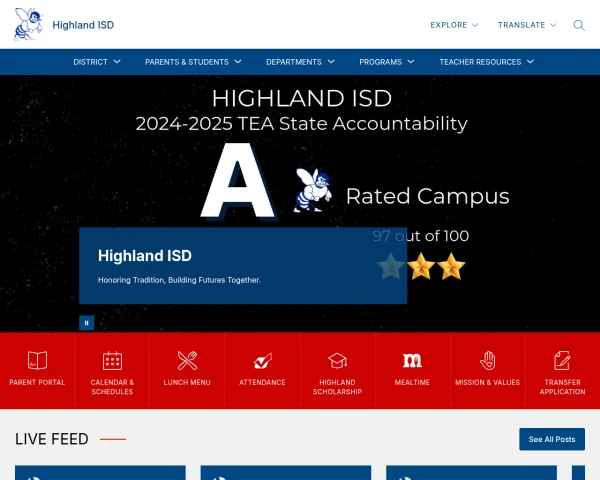Click the Transfer Application paper icon
Viewport: 600px width, 480px height.
click(x=562, y=360)
